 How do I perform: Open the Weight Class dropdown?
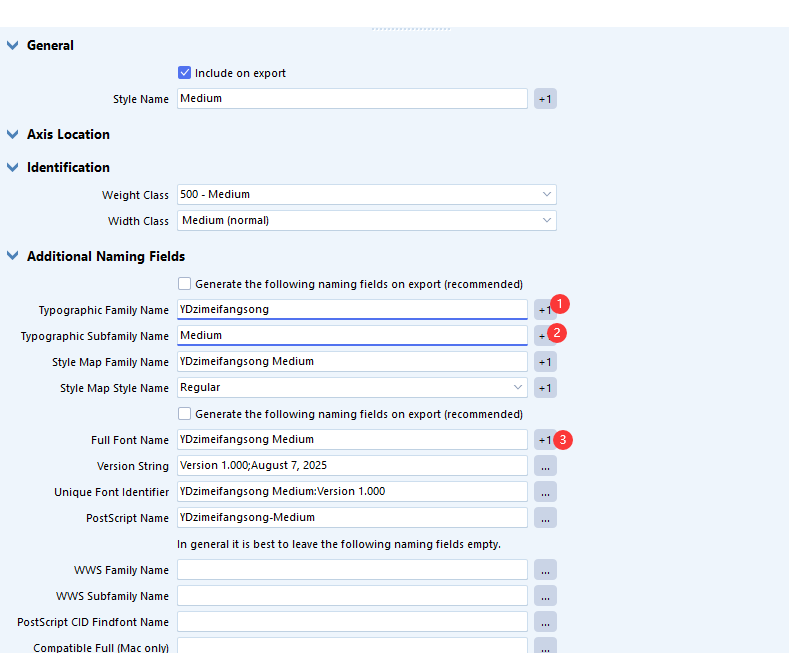tap(367, 194)
